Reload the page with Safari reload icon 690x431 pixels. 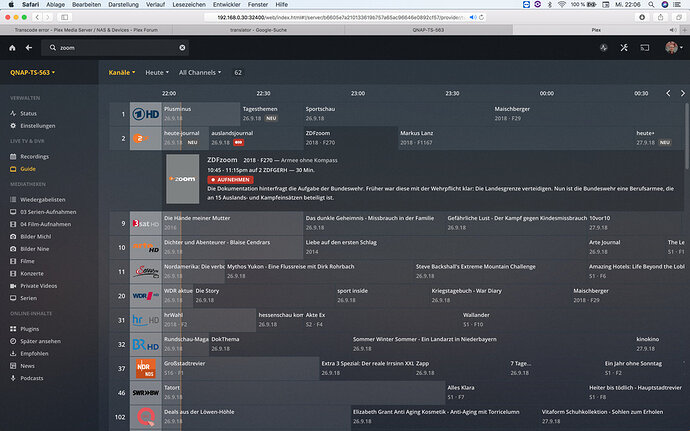(x=481, y=17)
